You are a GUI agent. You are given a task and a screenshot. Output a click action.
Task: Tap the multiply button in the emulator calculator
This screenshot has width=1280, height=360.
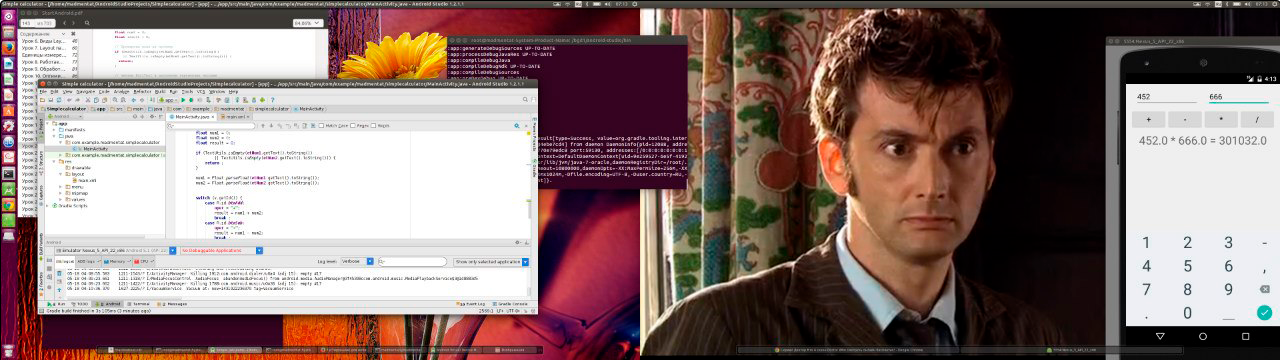1221,119
